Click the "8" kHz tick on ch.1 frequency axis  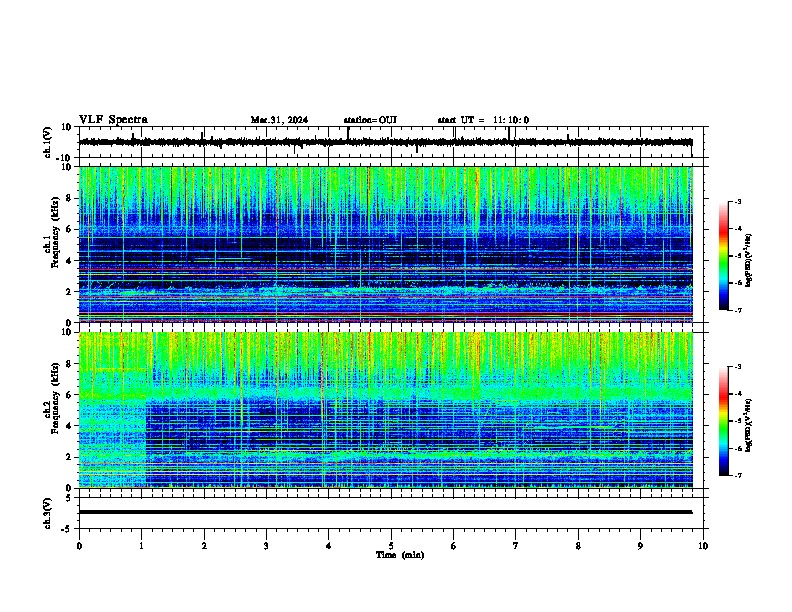click(x=69, y=198)
